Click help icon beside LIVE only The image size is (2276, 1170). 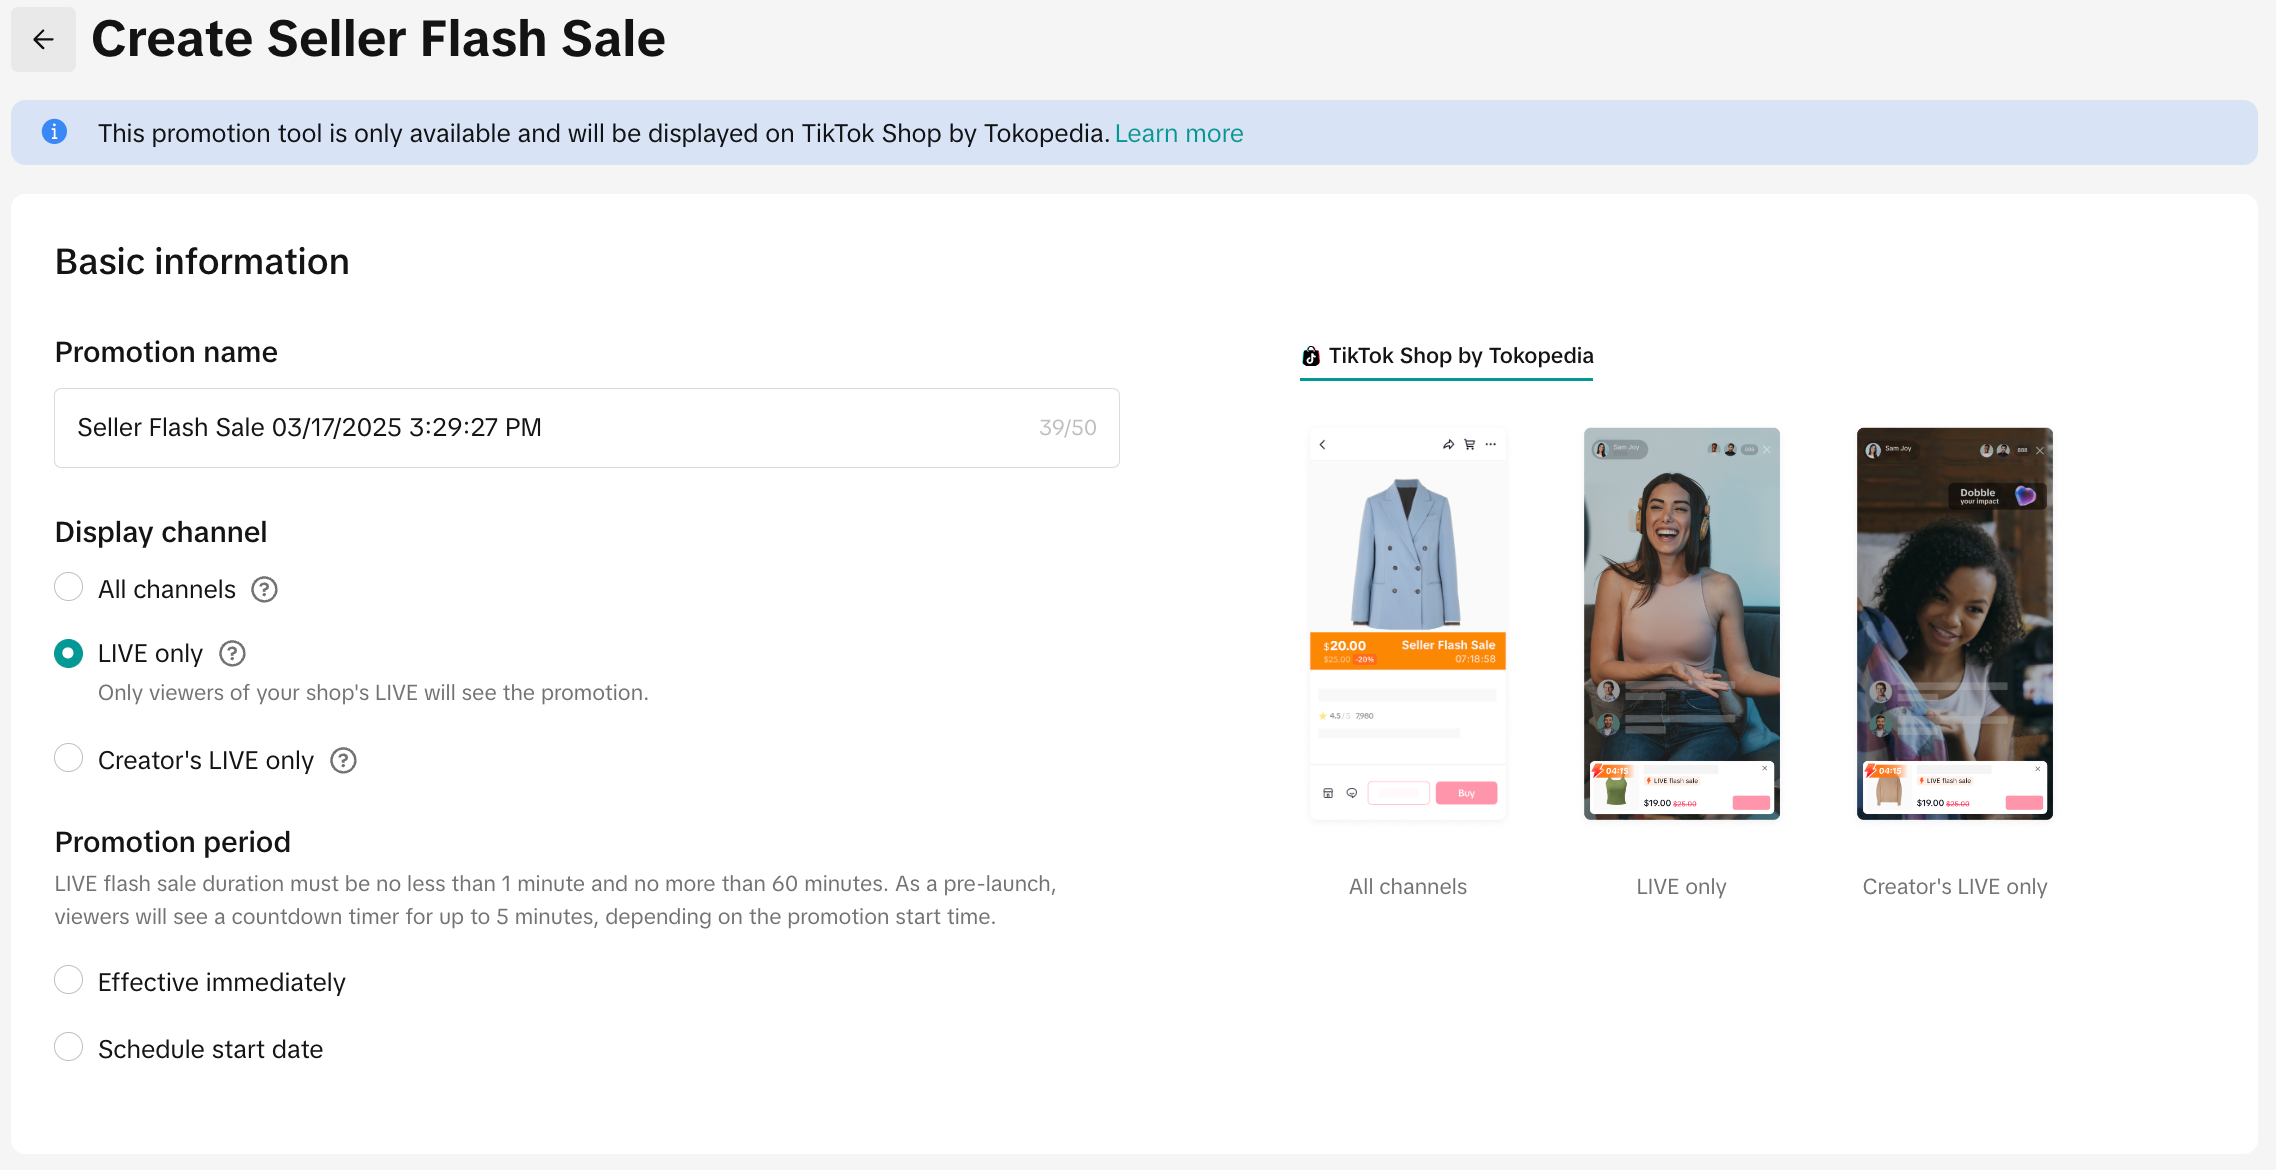click(232, 654)
